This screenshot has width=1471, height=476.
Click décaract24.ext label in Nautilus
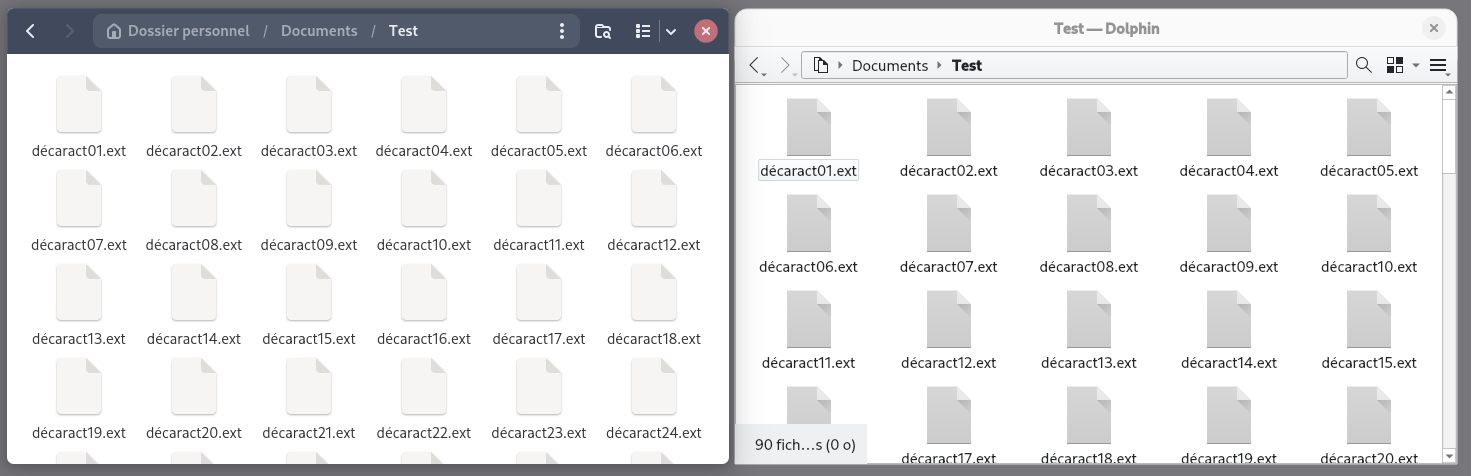(x=654, y=433)
